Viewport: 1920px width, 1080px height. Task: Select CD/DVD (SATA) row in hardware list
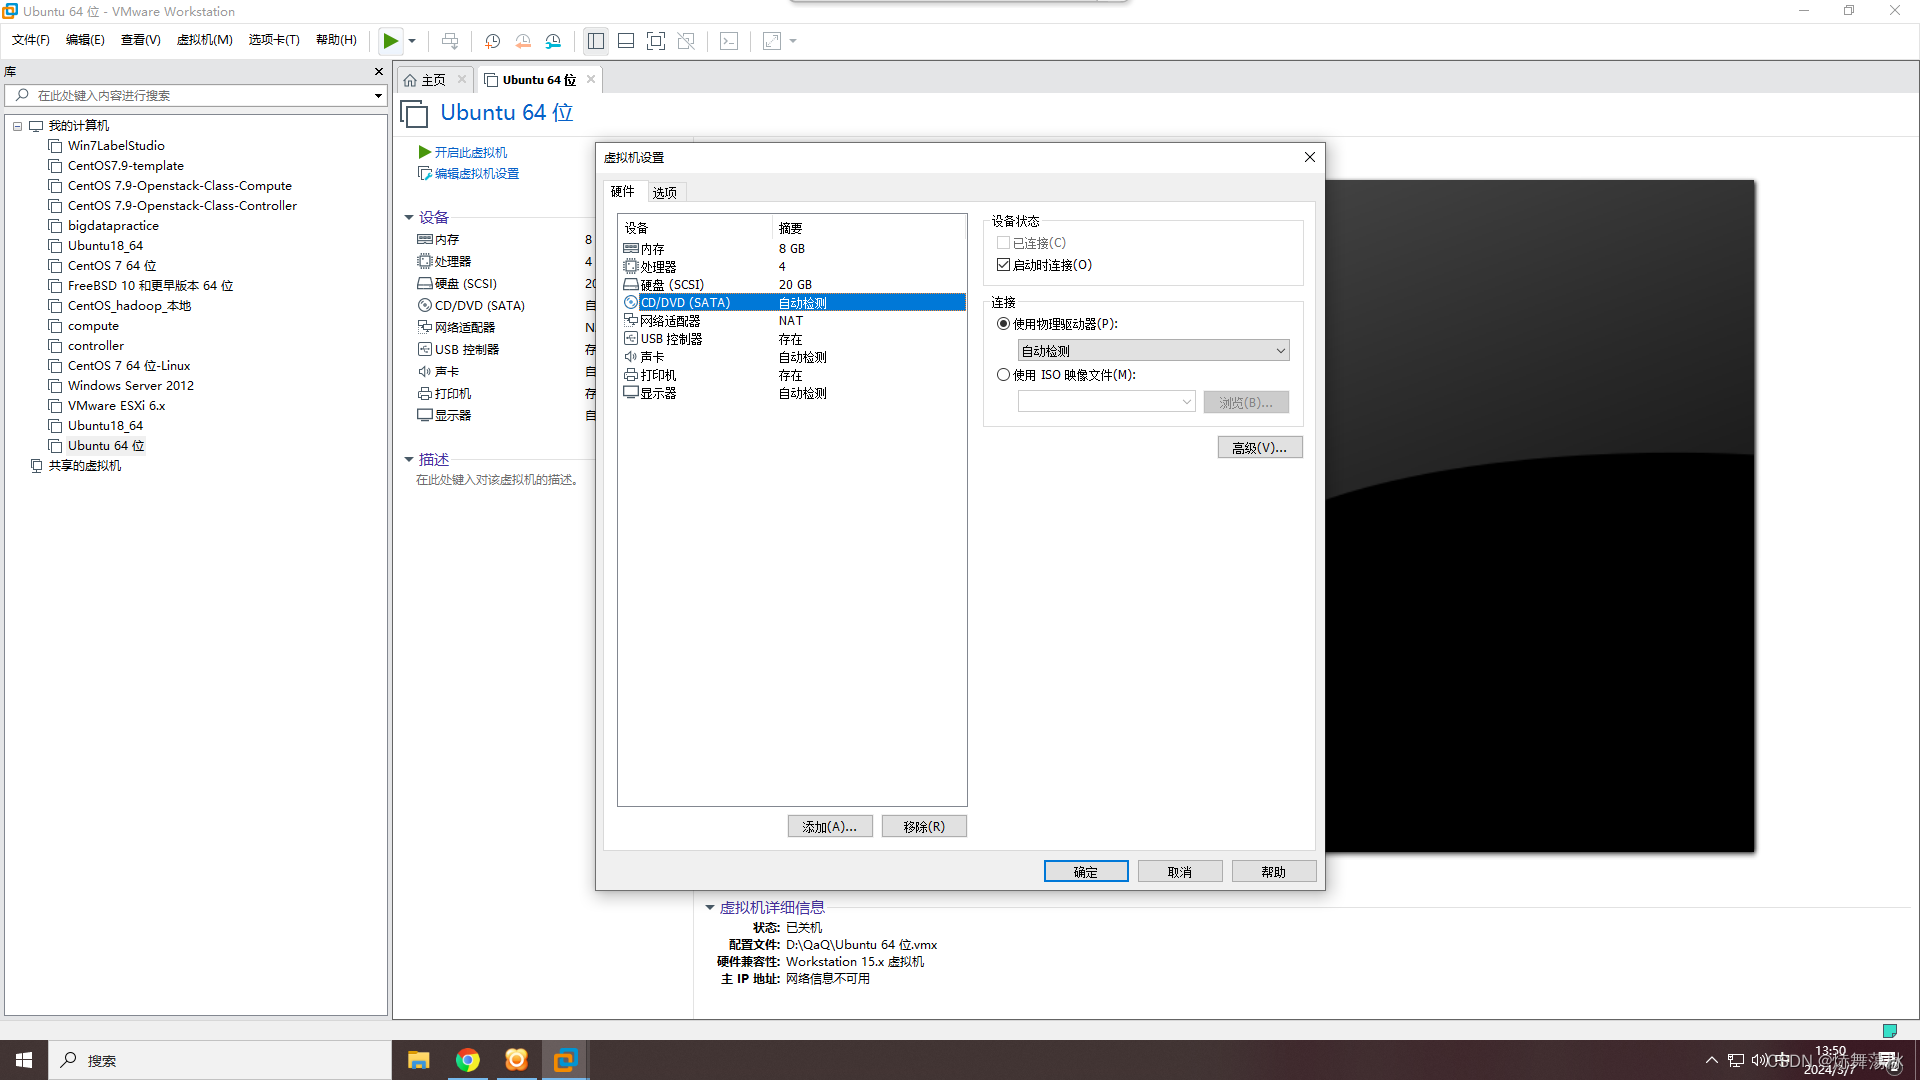click(x=793, y=302)
